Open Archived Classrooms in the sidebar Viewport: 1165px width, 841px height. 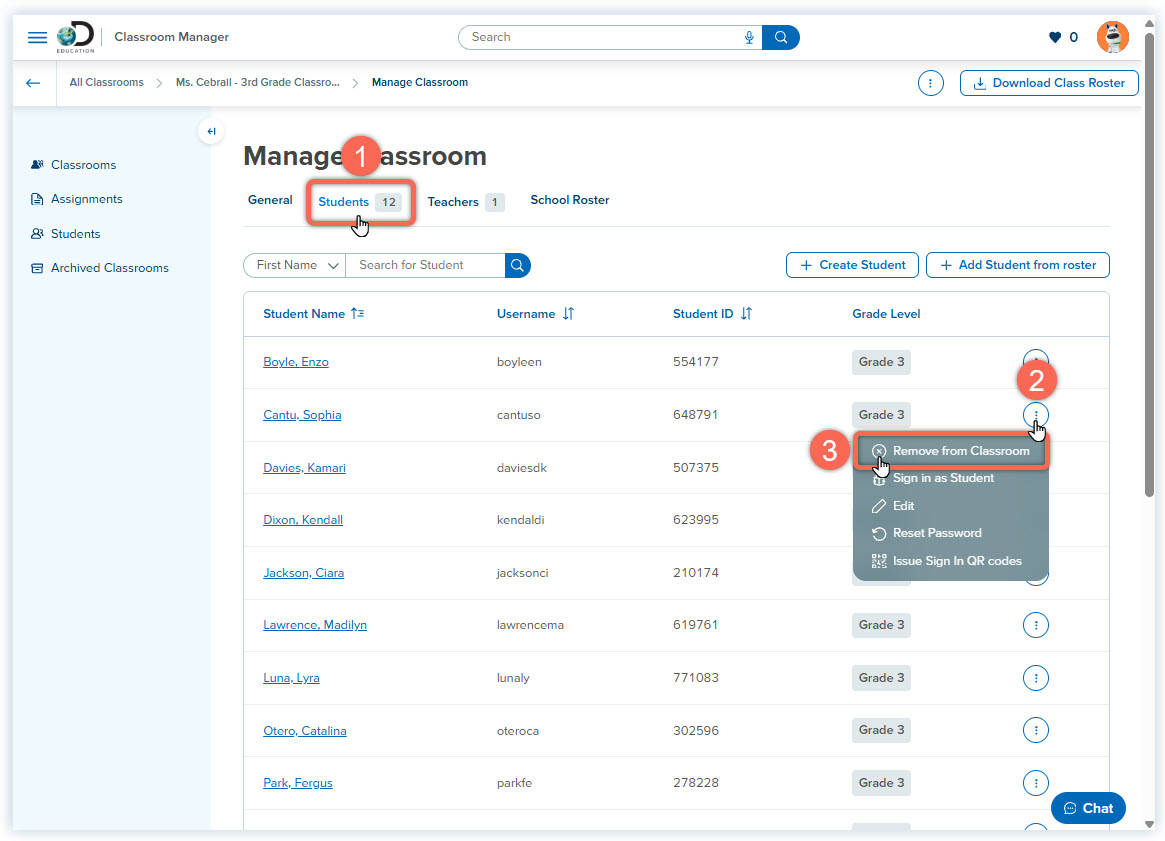[x=110, y=267]
